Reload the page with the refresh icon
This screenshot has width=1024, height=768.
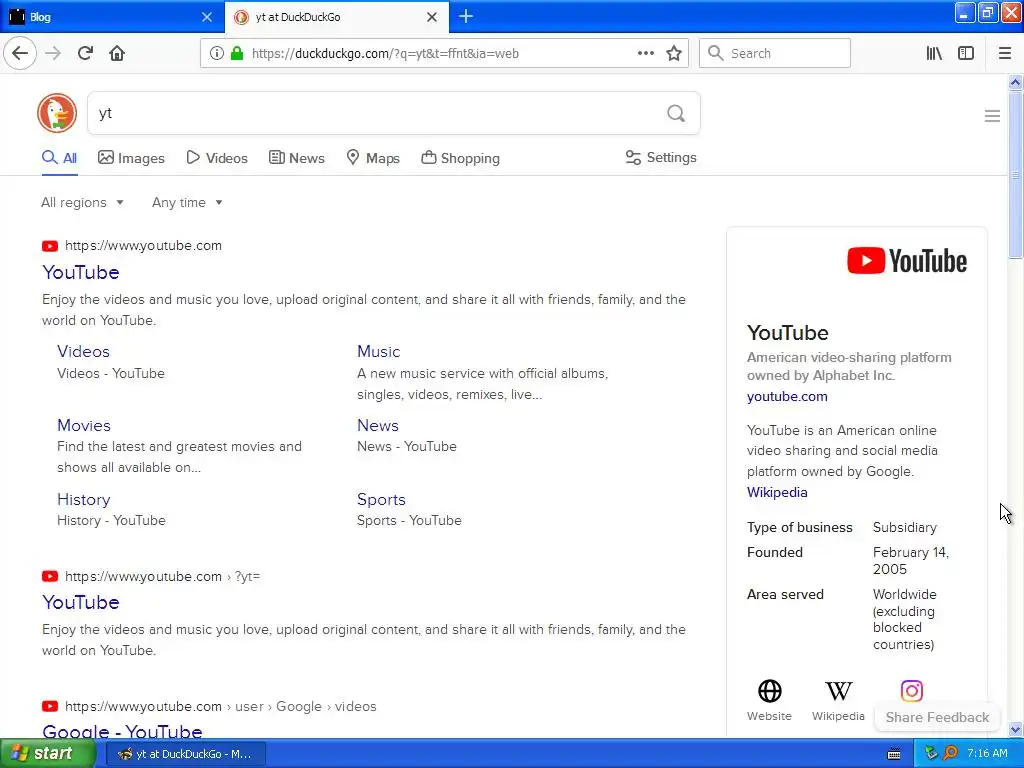(85, 53)
